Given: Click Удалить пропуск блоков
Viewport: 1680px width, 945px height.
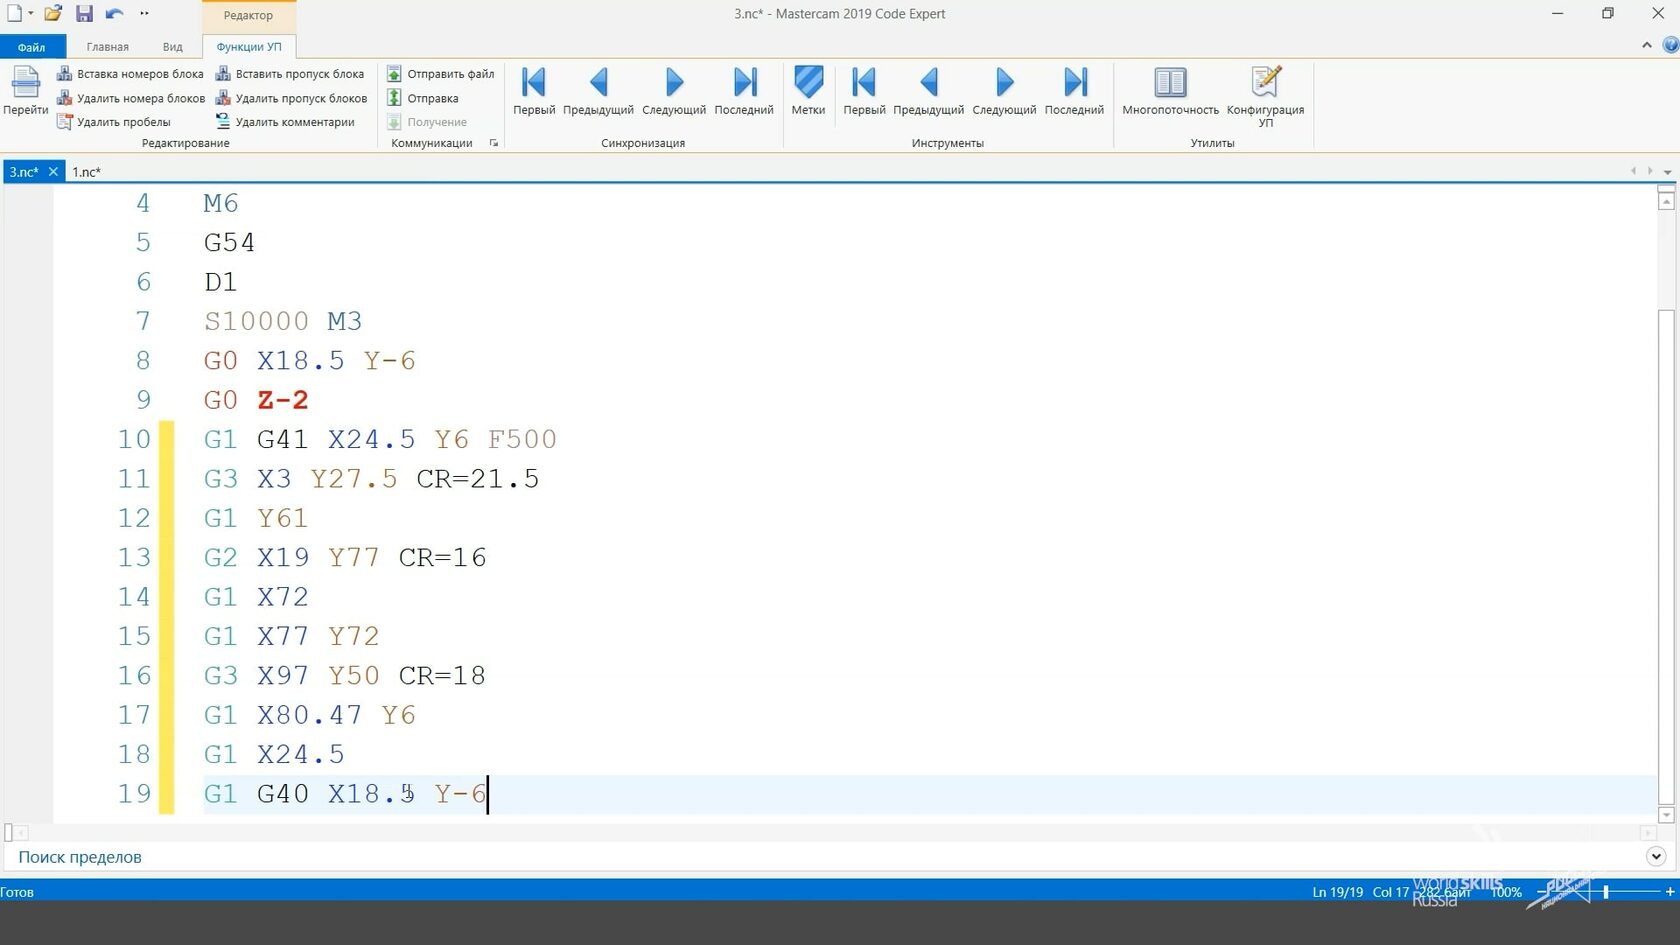Looking at the screenshot, I should click(291, 98).
